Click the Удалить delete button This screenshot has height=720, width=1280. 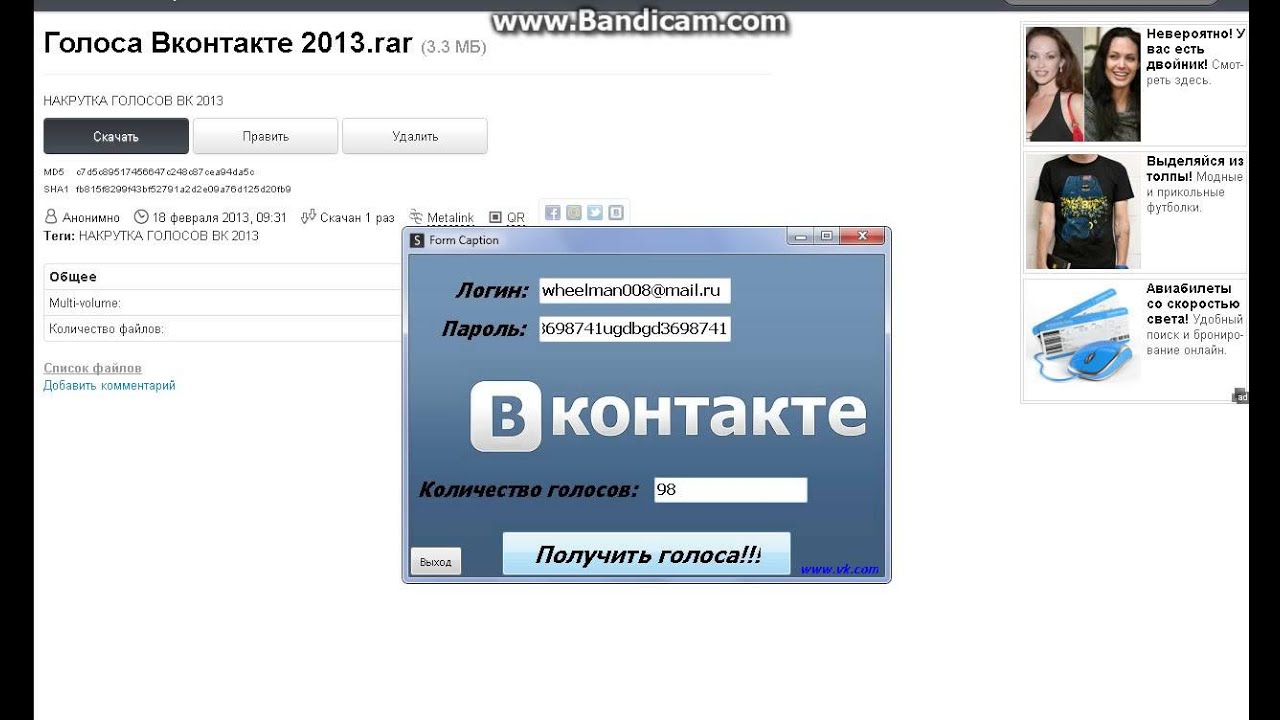pos(415,136)
